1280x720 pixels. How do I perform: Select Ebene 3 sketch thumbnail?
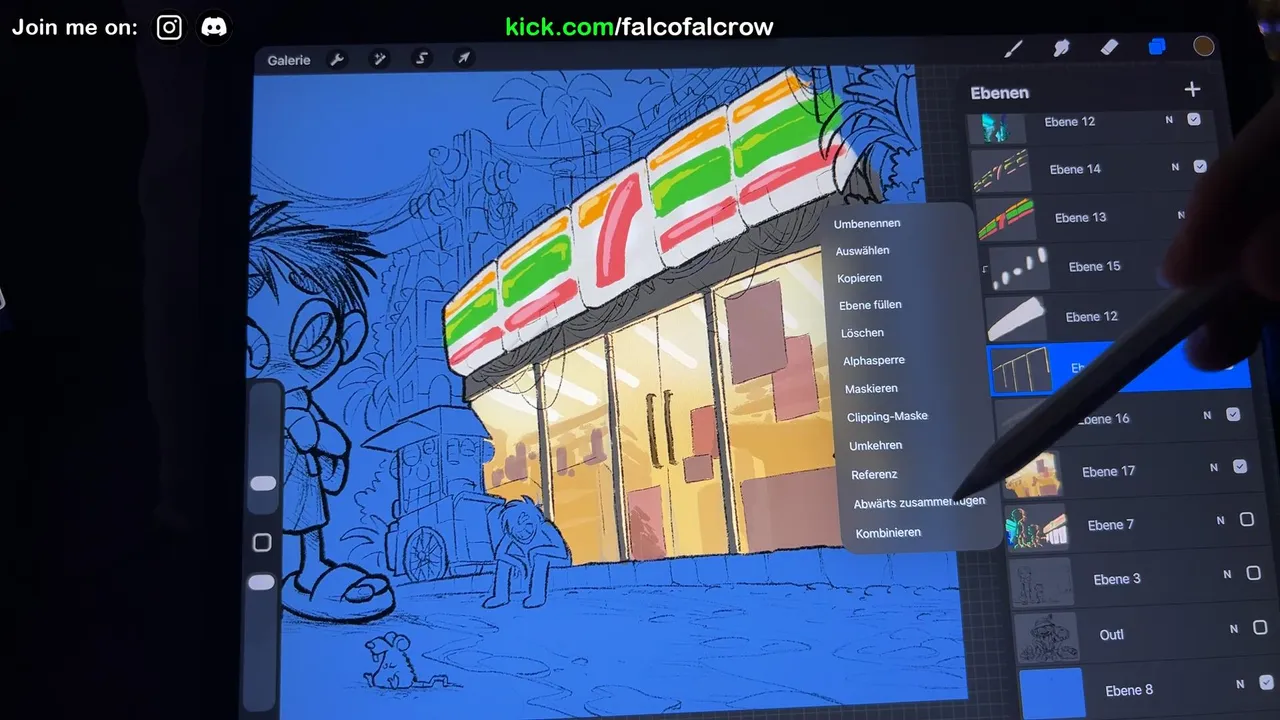1043,581
